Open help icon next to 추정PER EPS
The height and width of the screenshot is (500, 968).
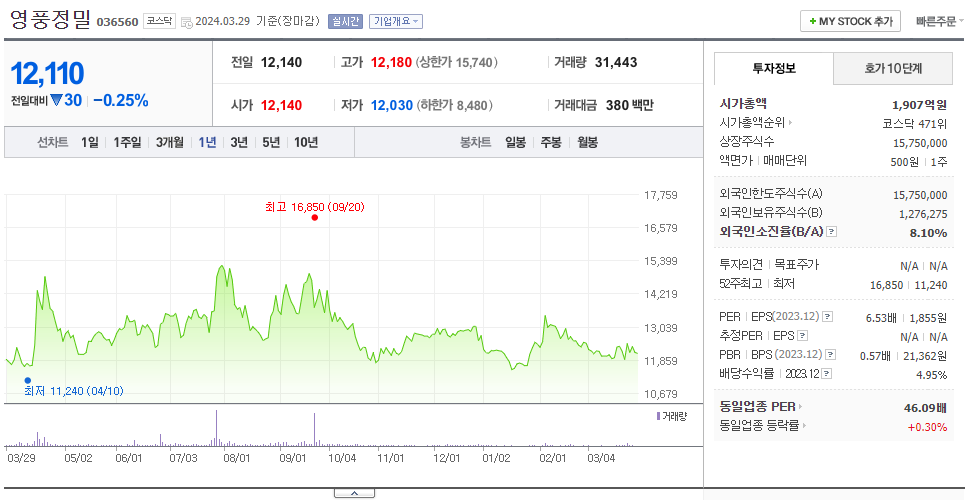pyautogui.click(x=802, y=336)
